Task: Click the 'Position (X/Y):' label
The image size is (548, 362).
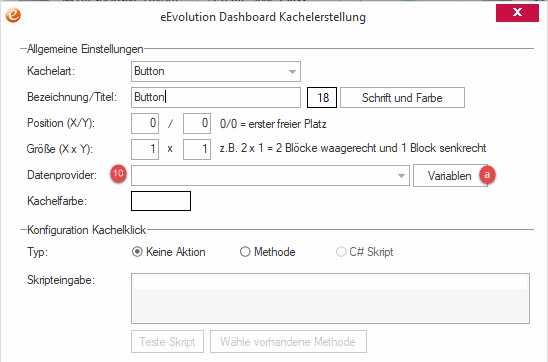Action: [61, 123]
